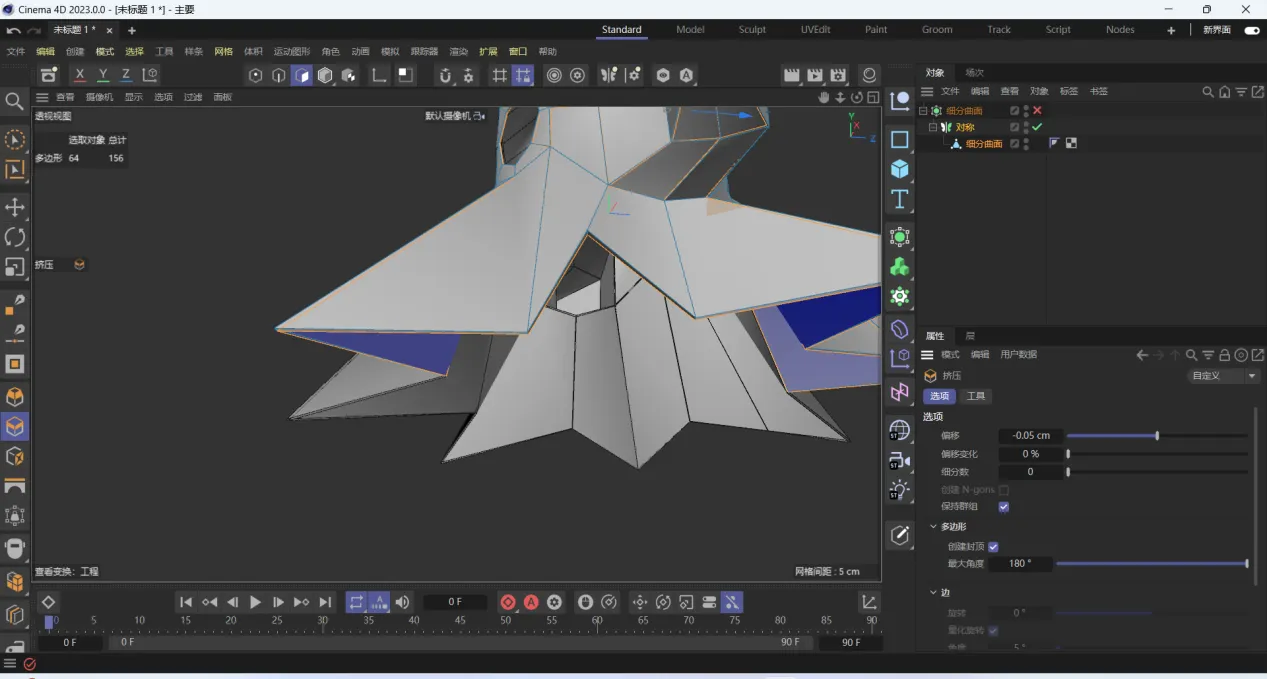Image resolution: width=1267 pixels, height=679 pixels.
Task: Toggle the X axis lock icon
Action: point(80,75)
